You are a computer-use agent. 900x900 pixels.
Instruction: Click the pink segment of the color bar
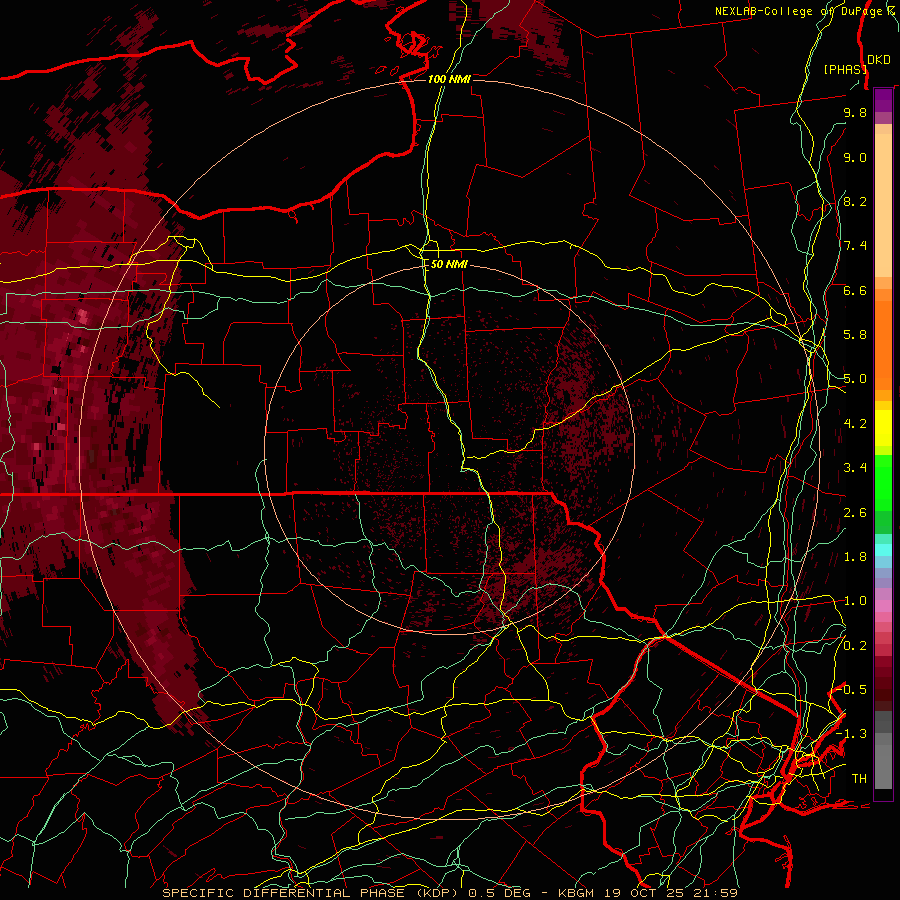[883, 606]
